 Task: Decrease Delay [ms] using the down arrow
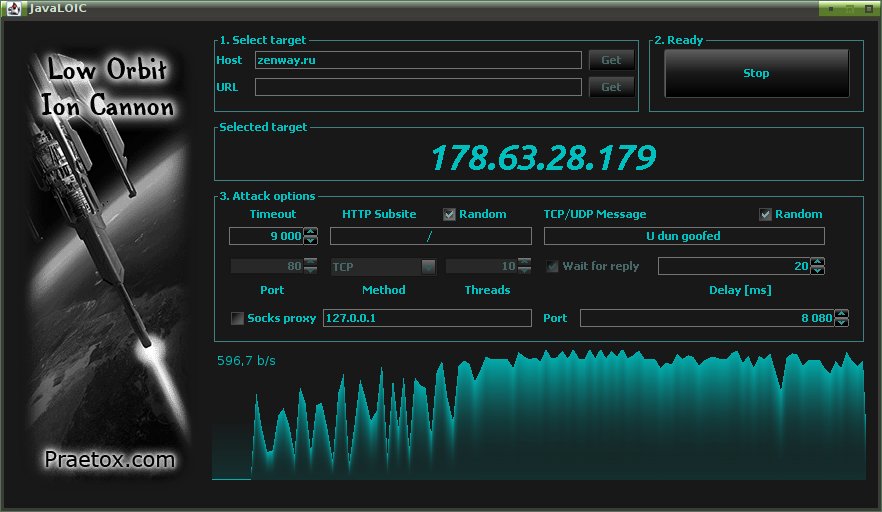[x=818, y=270]
